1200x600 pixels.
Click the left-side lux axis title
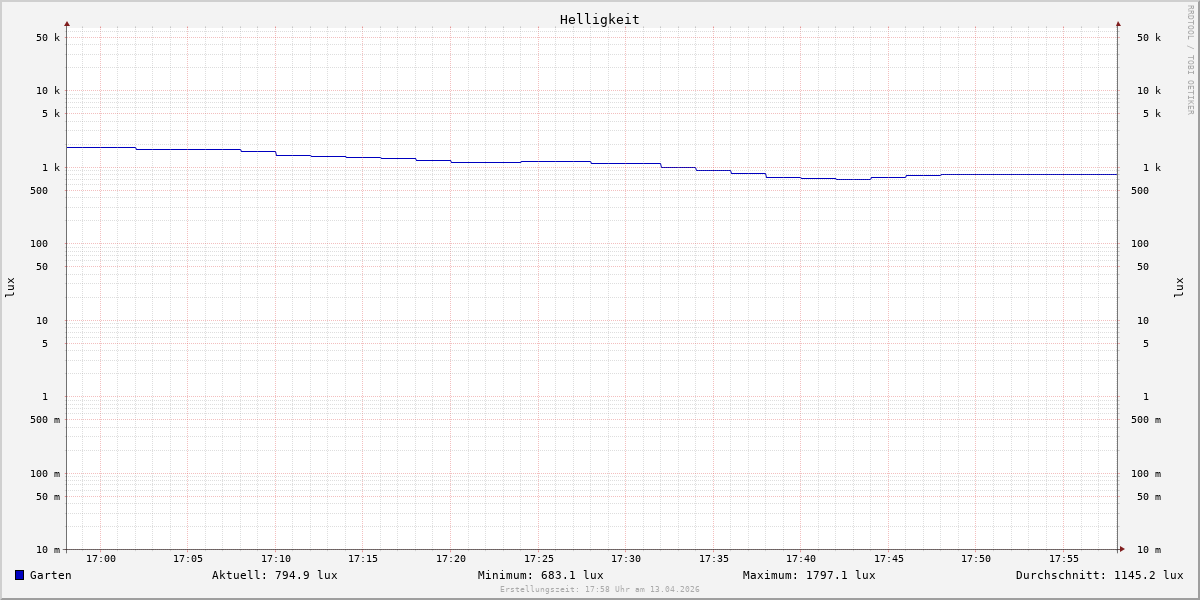[10, 287]
